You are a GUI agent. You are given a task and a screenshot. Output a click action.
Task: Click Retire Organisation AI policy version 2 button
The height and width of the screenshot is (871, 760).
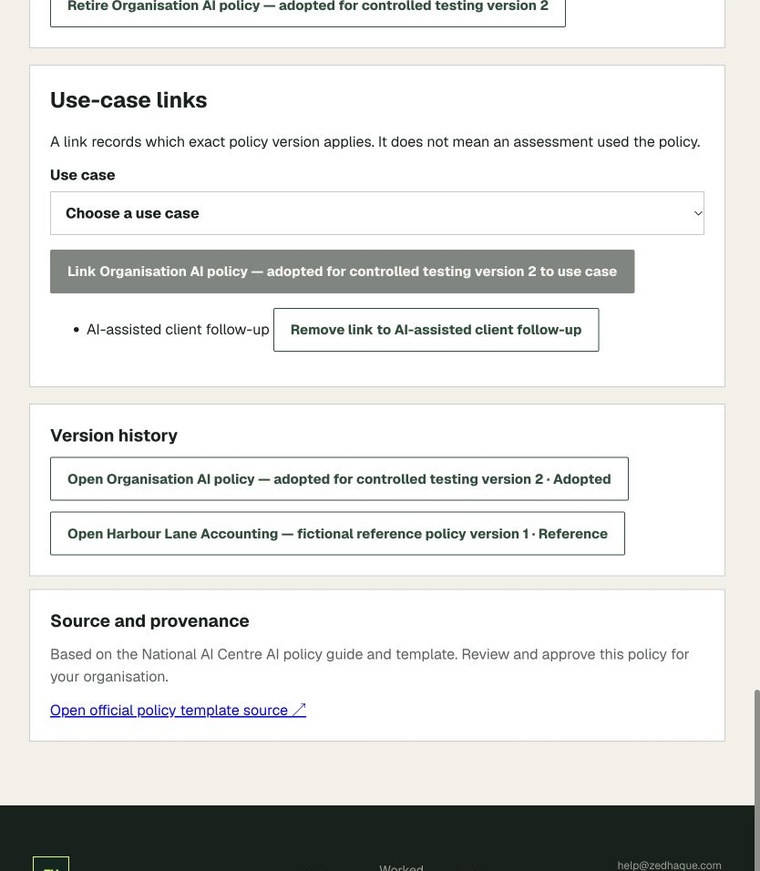click(308, 11)
